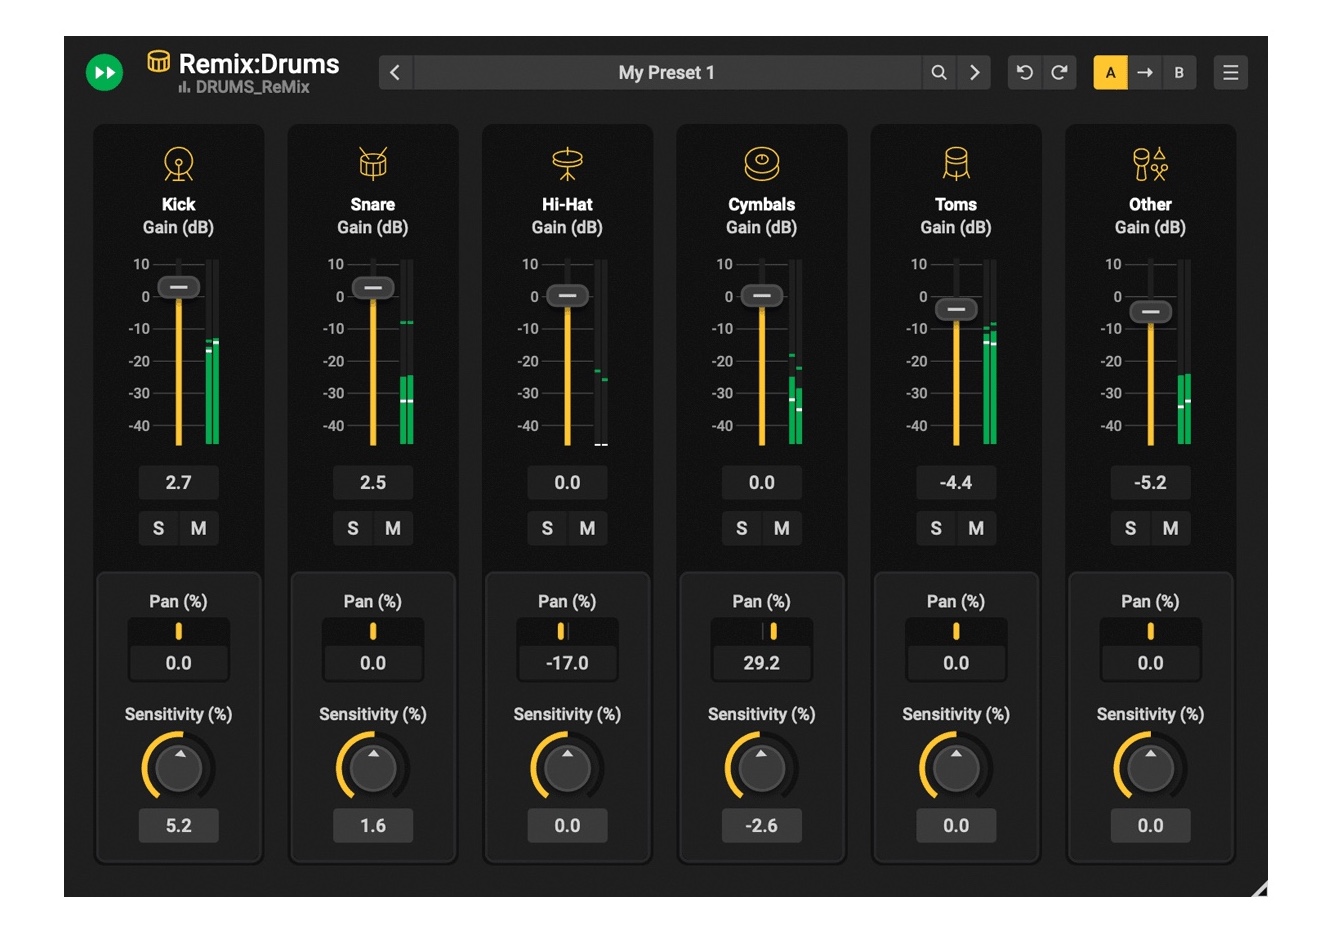Solo the Cymbals channel

point(741,528)
